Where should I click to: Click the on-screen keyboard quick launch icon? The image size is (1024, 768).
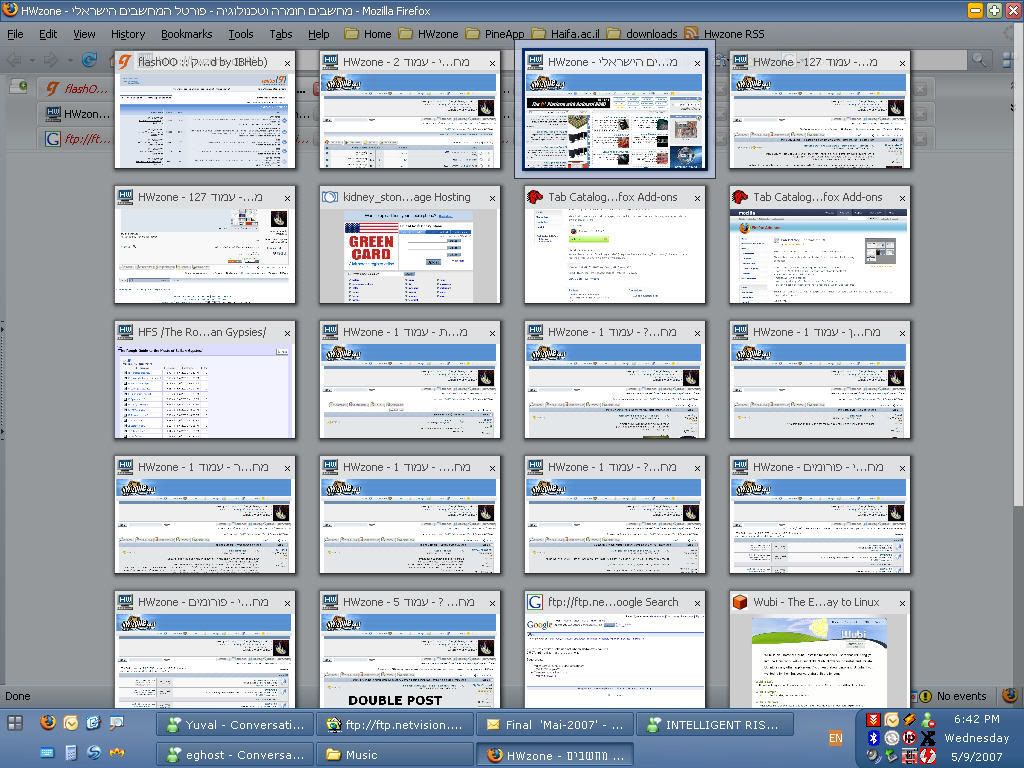click(47, 753)
